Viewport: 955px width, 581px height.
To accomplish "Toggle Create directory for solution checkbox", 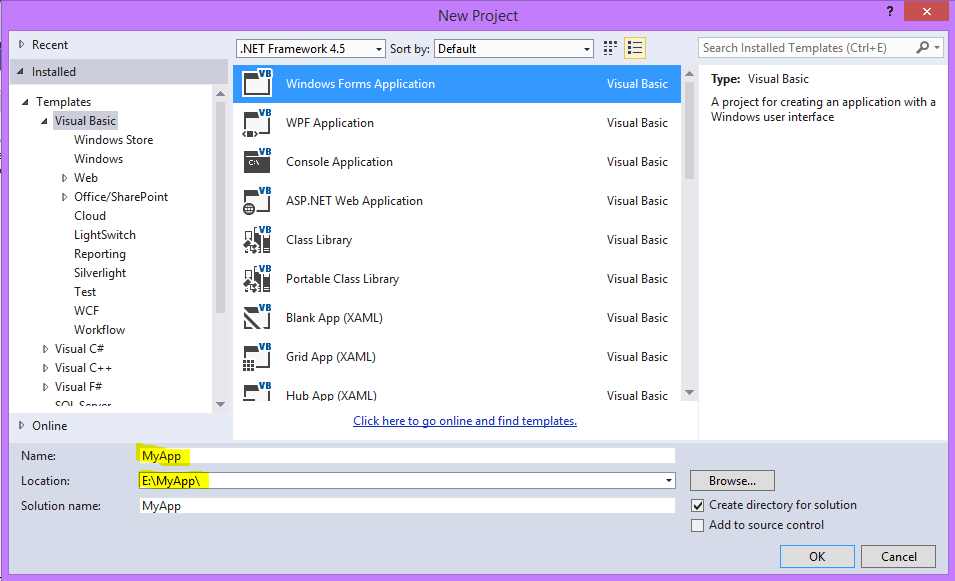I will (x=698, y=505).
